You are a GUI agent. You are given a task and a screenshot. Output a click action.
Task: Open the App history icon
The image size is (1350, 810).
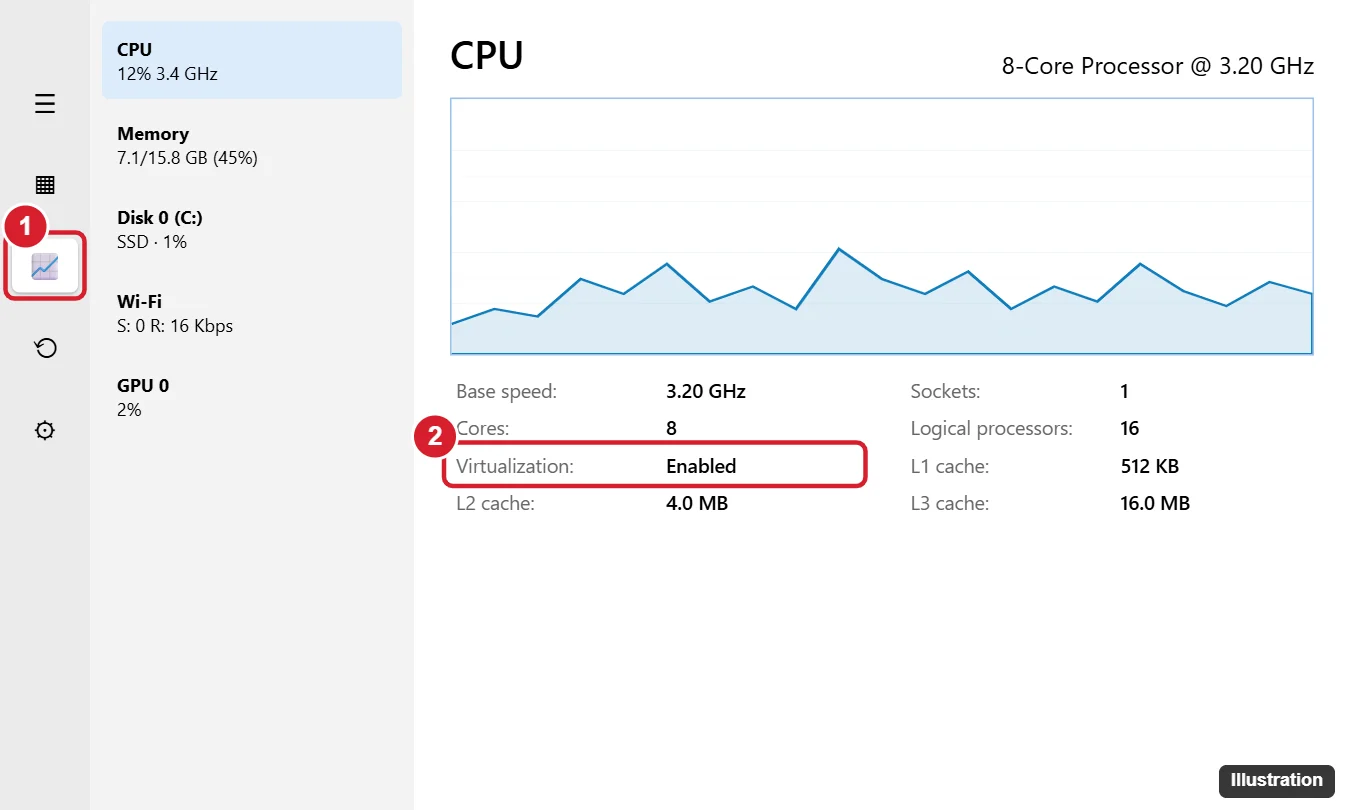point(45,348)
